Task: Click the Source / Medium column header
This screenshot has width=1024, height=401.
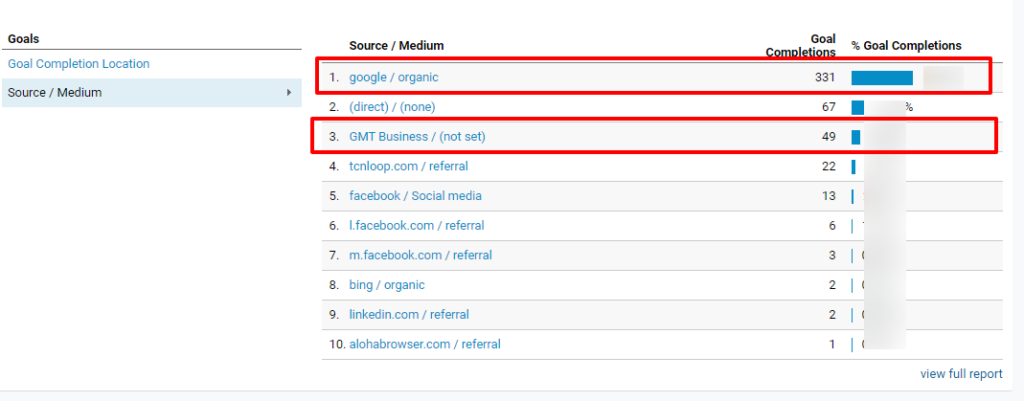Action: click(396, 46)
